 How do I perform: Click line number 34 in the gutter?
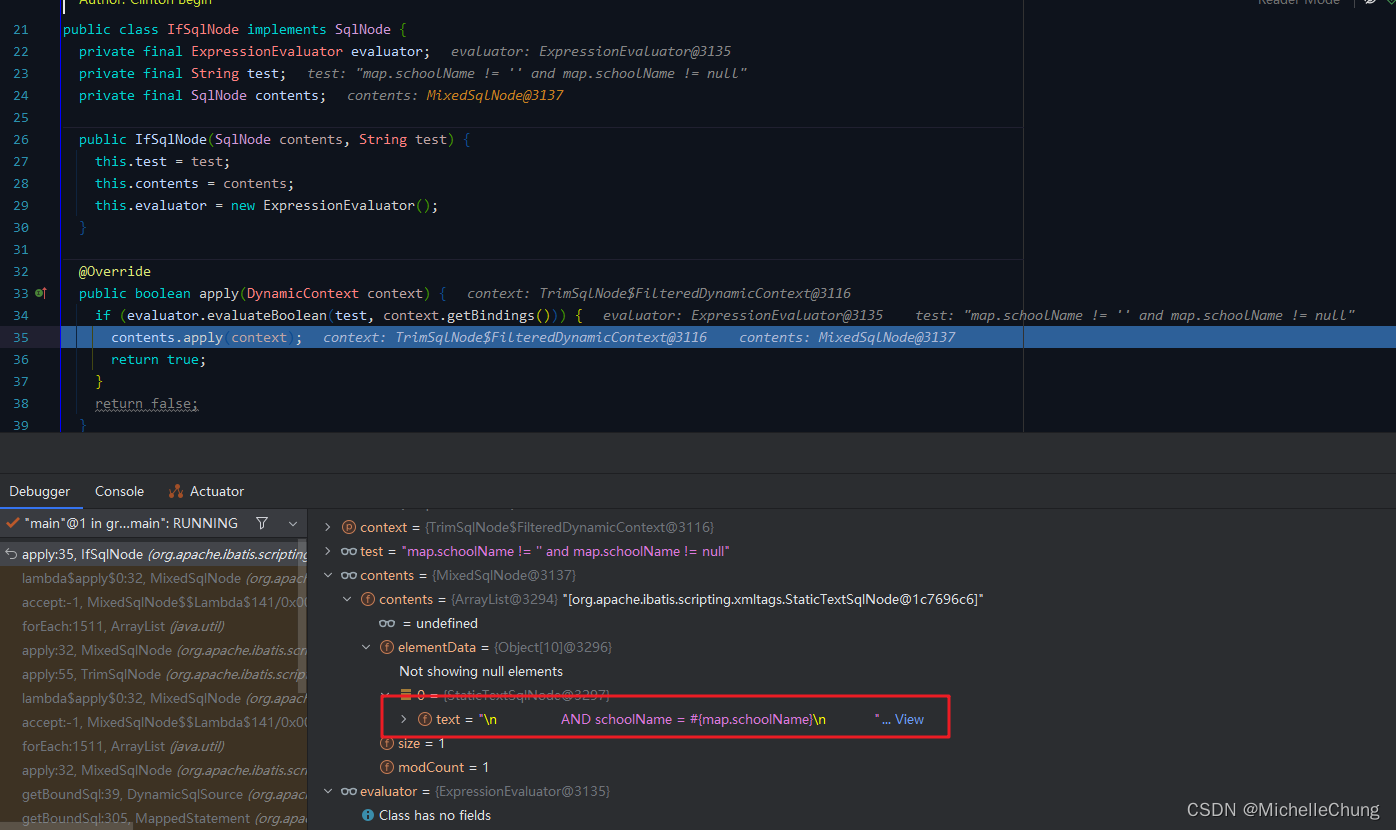[x=21, y=315]
